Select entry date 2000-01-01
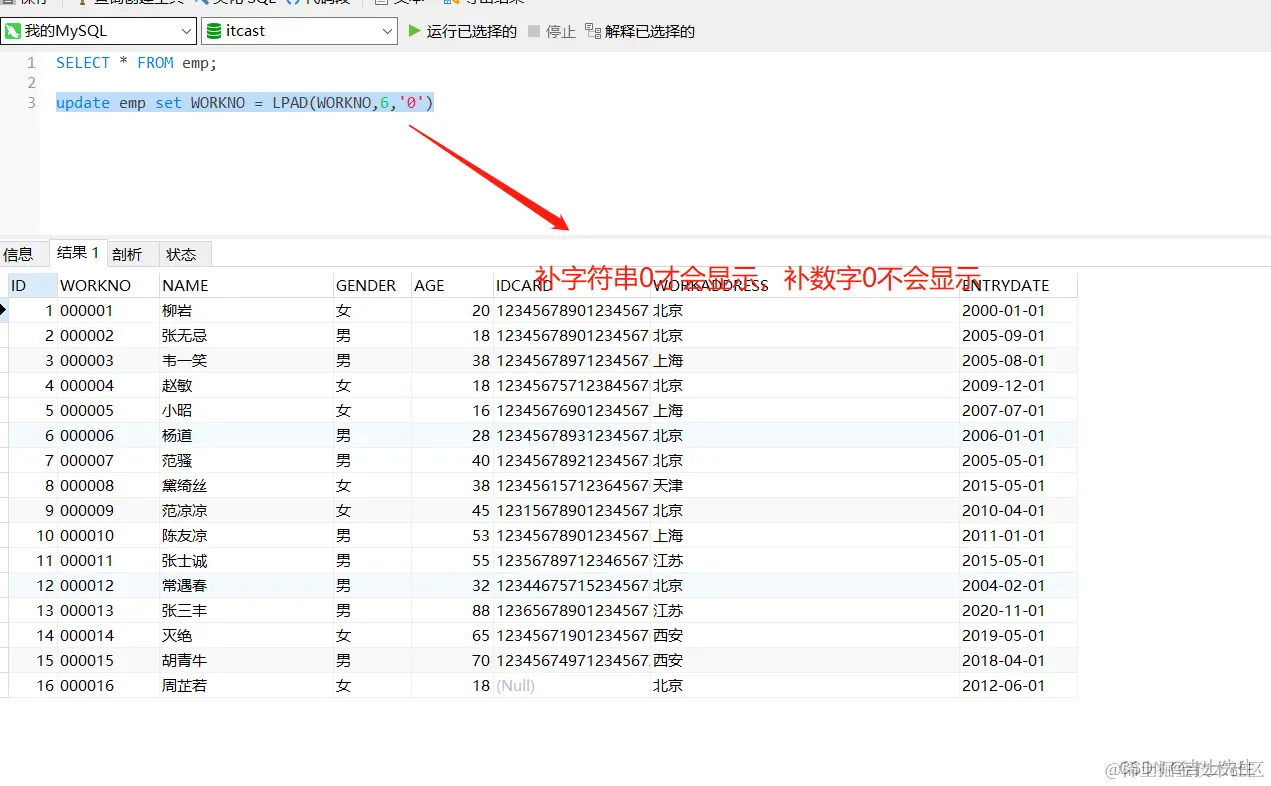The width and height of the screenshot is (1271, 786). (x=1018, y=310)
